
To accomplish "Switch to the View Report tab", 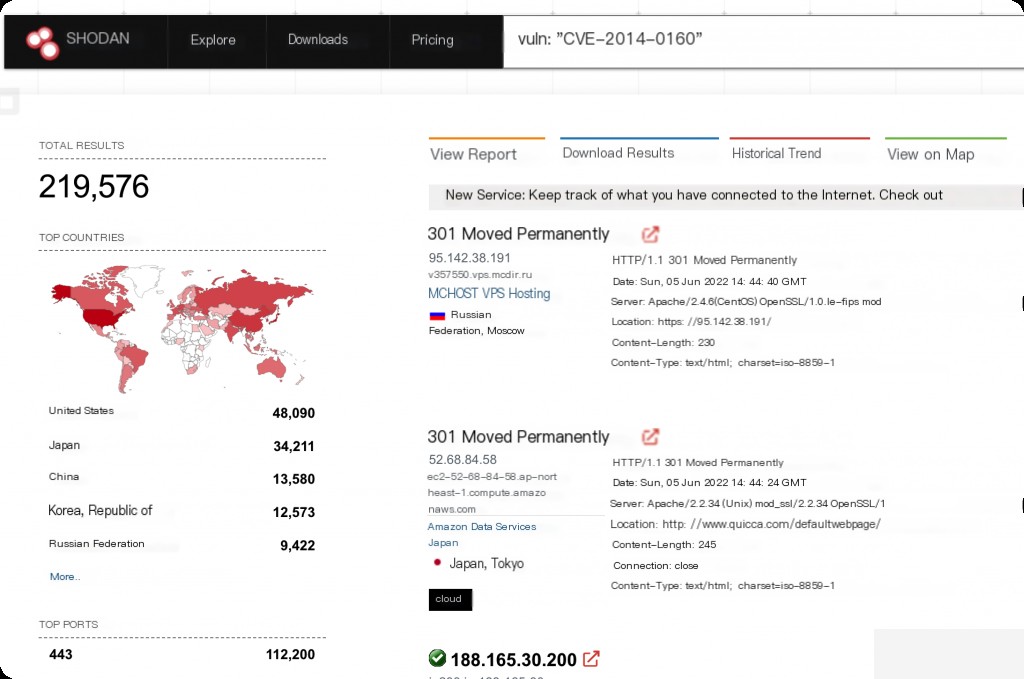I will (473, 154).
